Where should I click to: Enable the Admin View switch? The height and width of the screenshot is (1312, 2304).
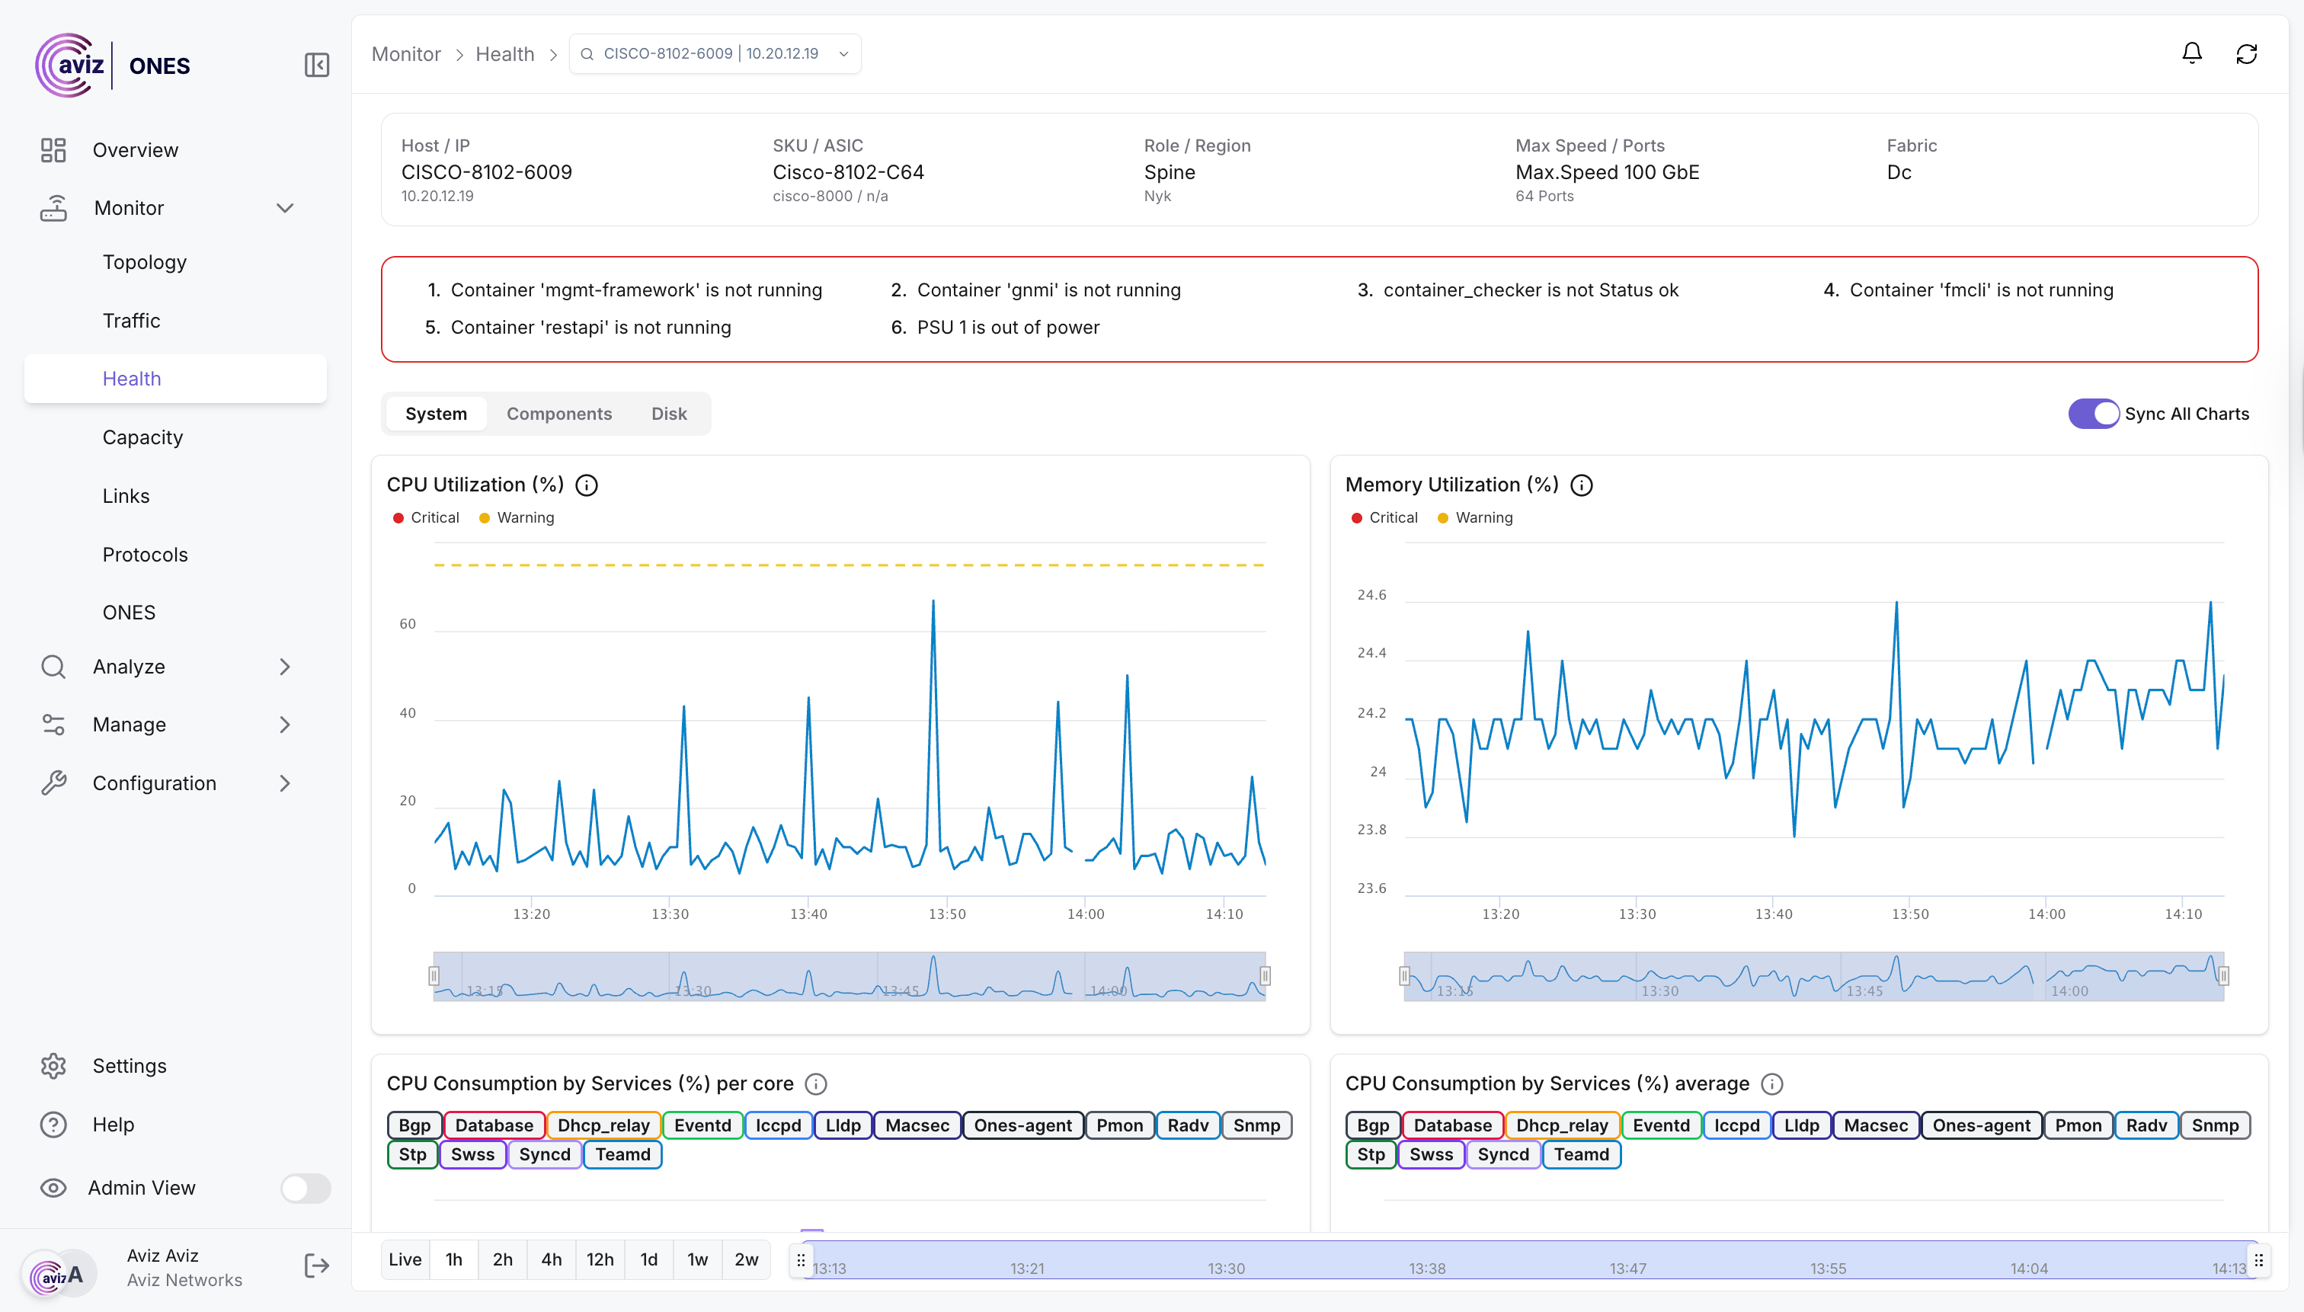tap(305, 1188)
